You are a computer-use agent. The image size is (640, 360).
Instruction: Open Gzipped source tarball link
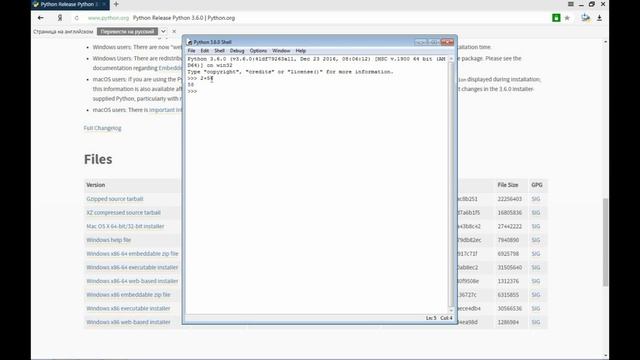115,199
